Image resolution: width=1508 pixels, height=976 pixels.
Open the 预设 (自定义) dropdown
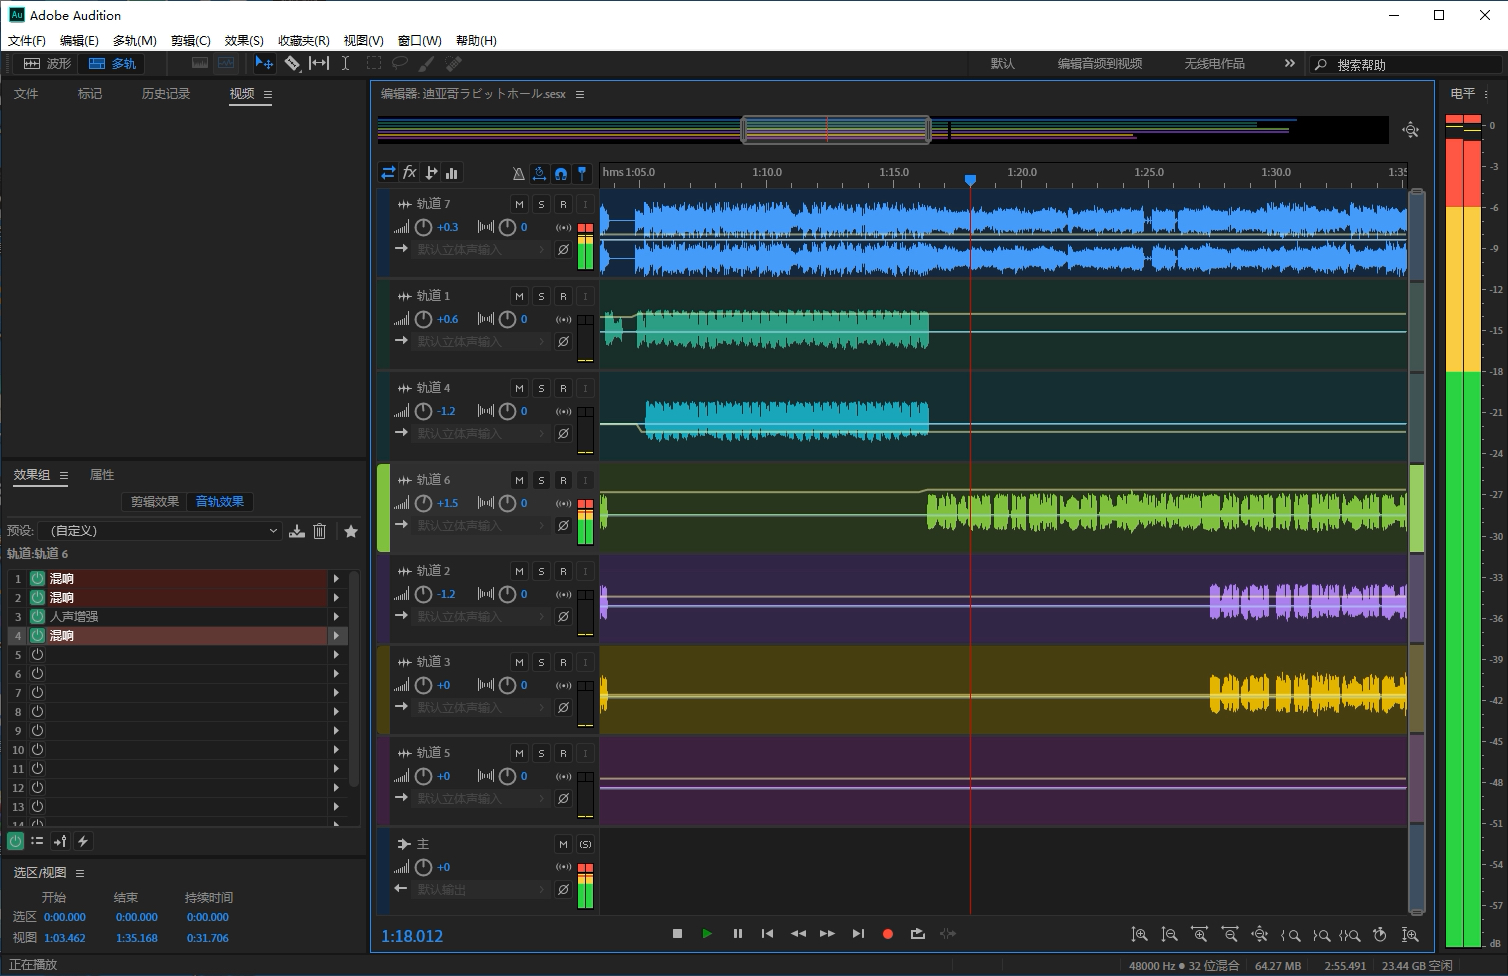tap(160, 531)
